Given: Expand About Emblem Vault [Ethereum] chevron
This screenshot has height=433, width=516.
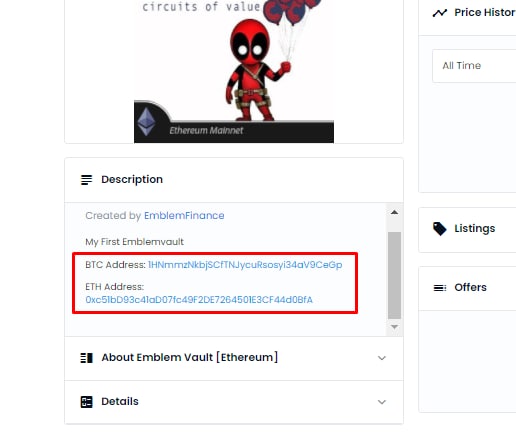Looking at the screenshot, I should (x=382, y=358).
